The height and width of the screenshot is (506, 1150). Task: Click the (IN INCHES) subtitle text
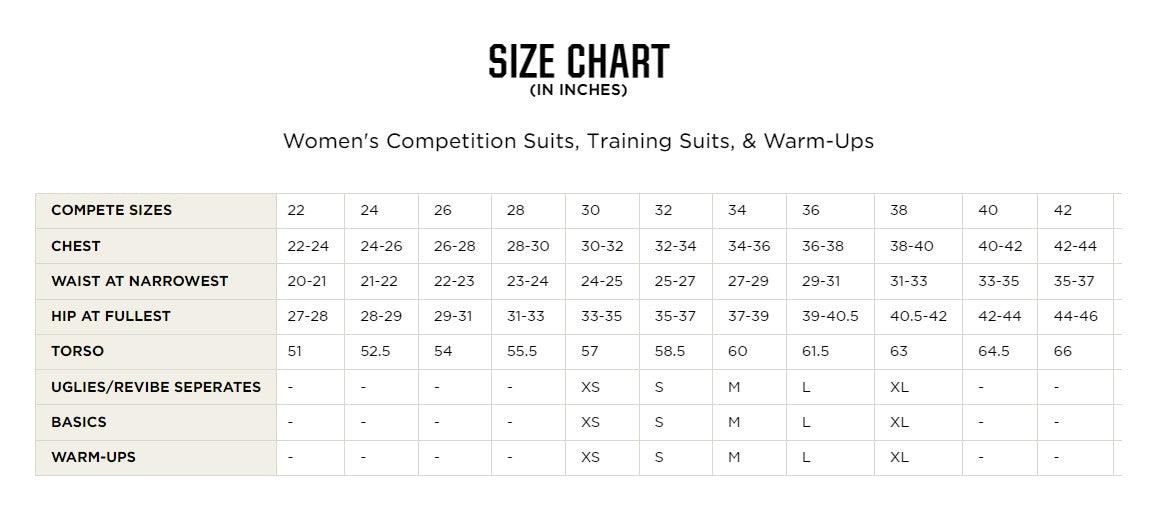(x=578, y=90)
